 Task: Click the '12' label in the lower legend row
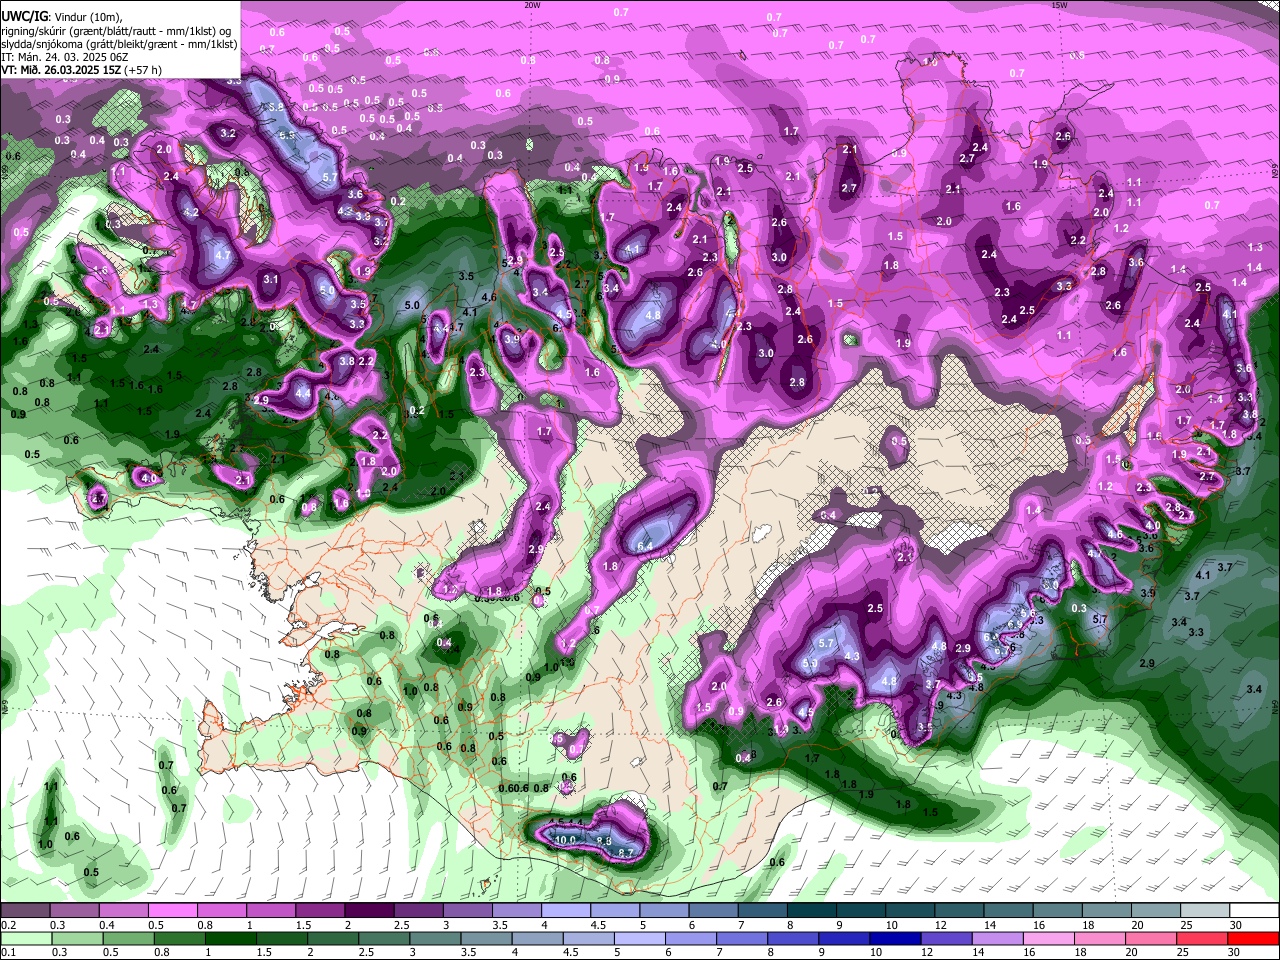click(926, 952)
